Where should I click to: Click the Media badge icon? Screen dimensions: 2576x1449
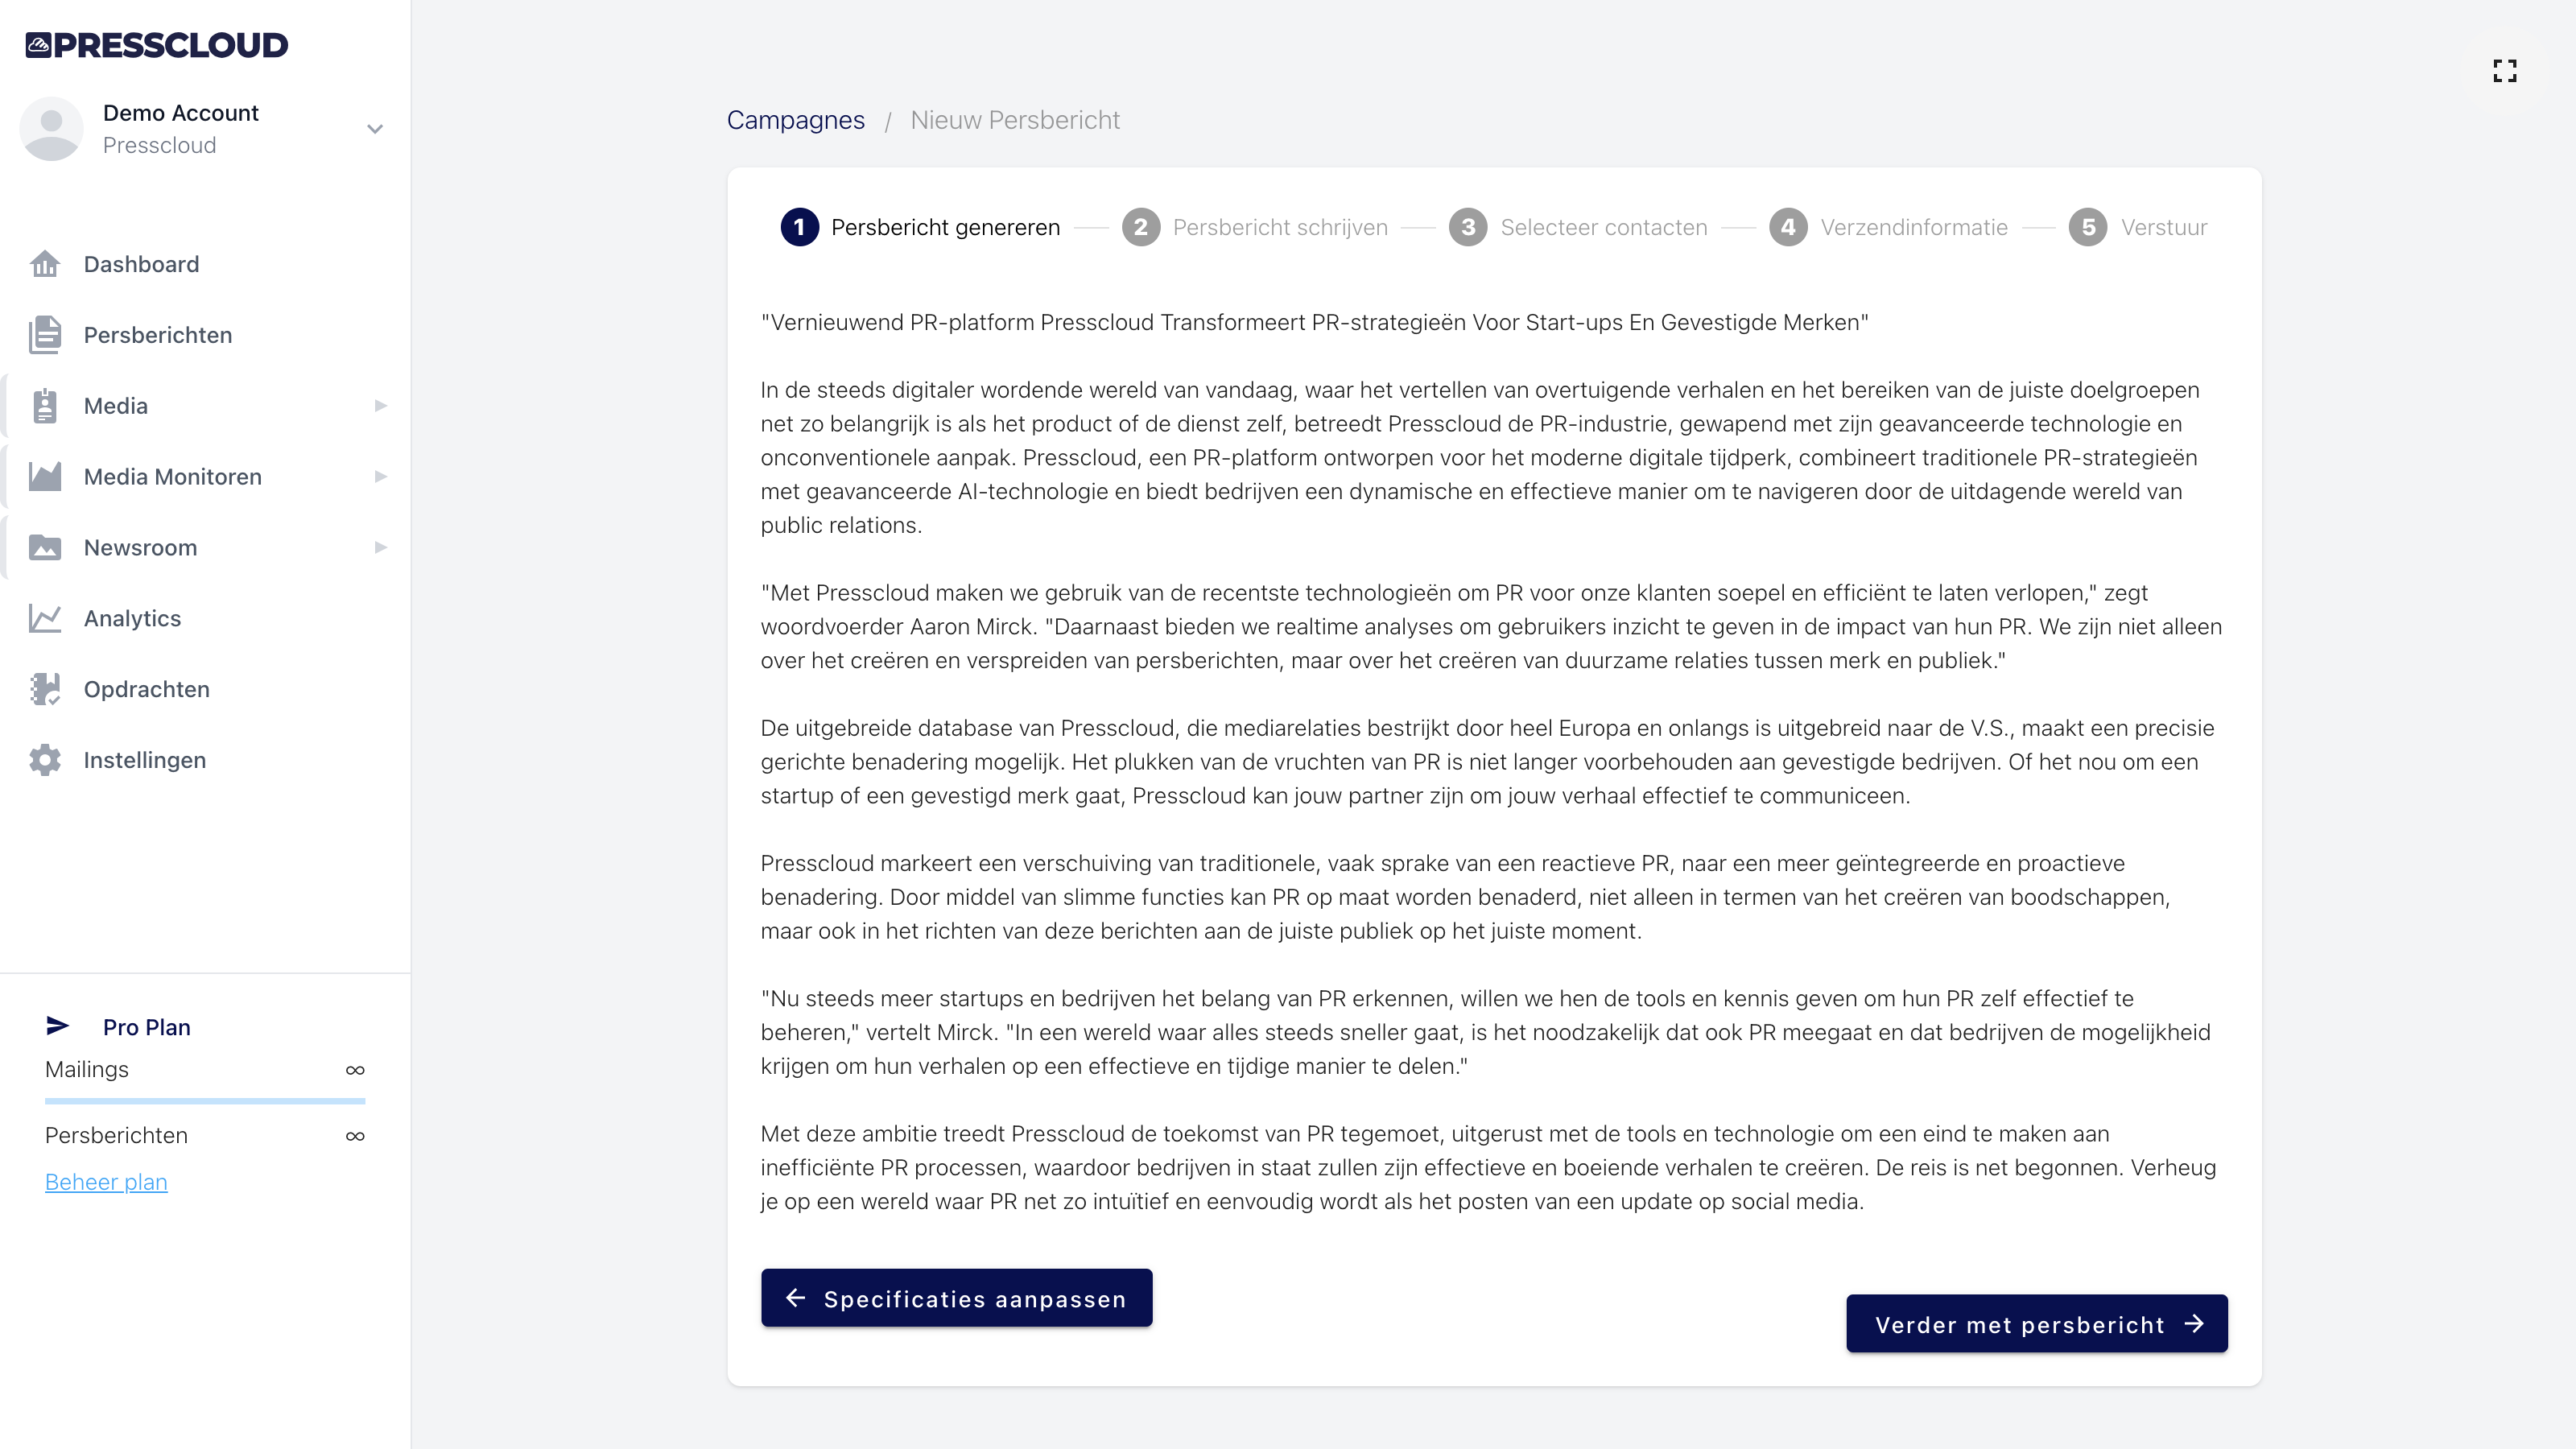[x=44, y=406]
